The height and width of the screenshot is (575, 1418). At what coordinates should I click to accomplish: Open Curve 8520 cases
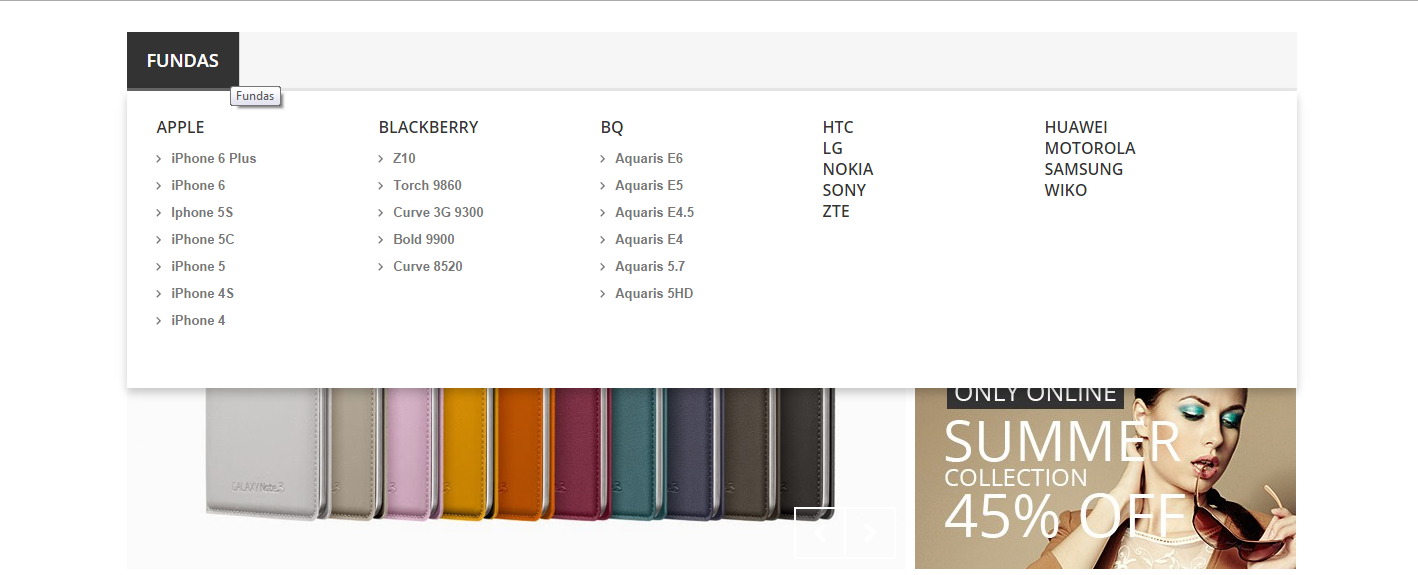tap(428, 266)
